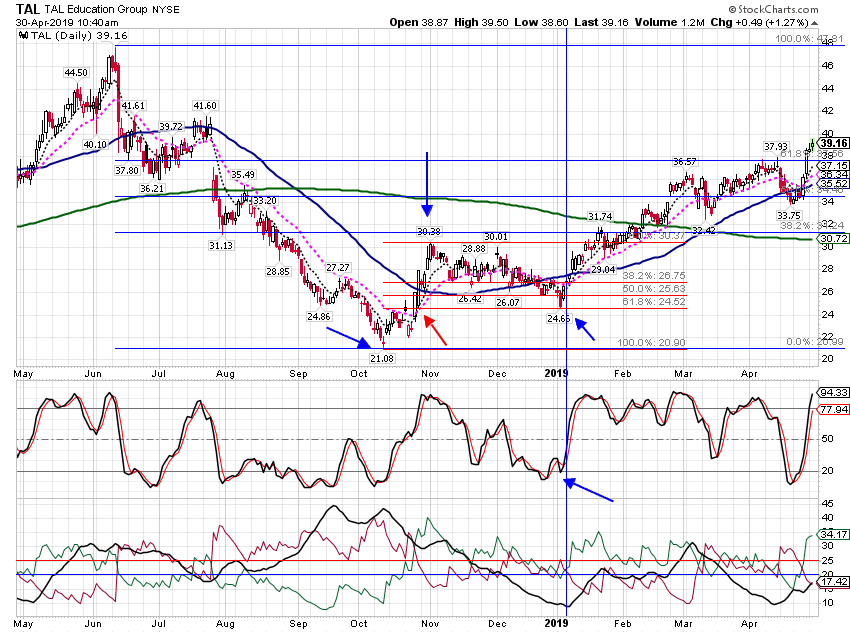Click the 50.0%: 25.63 Fibonacci label
850x633 pixels.
pos(654,289)
